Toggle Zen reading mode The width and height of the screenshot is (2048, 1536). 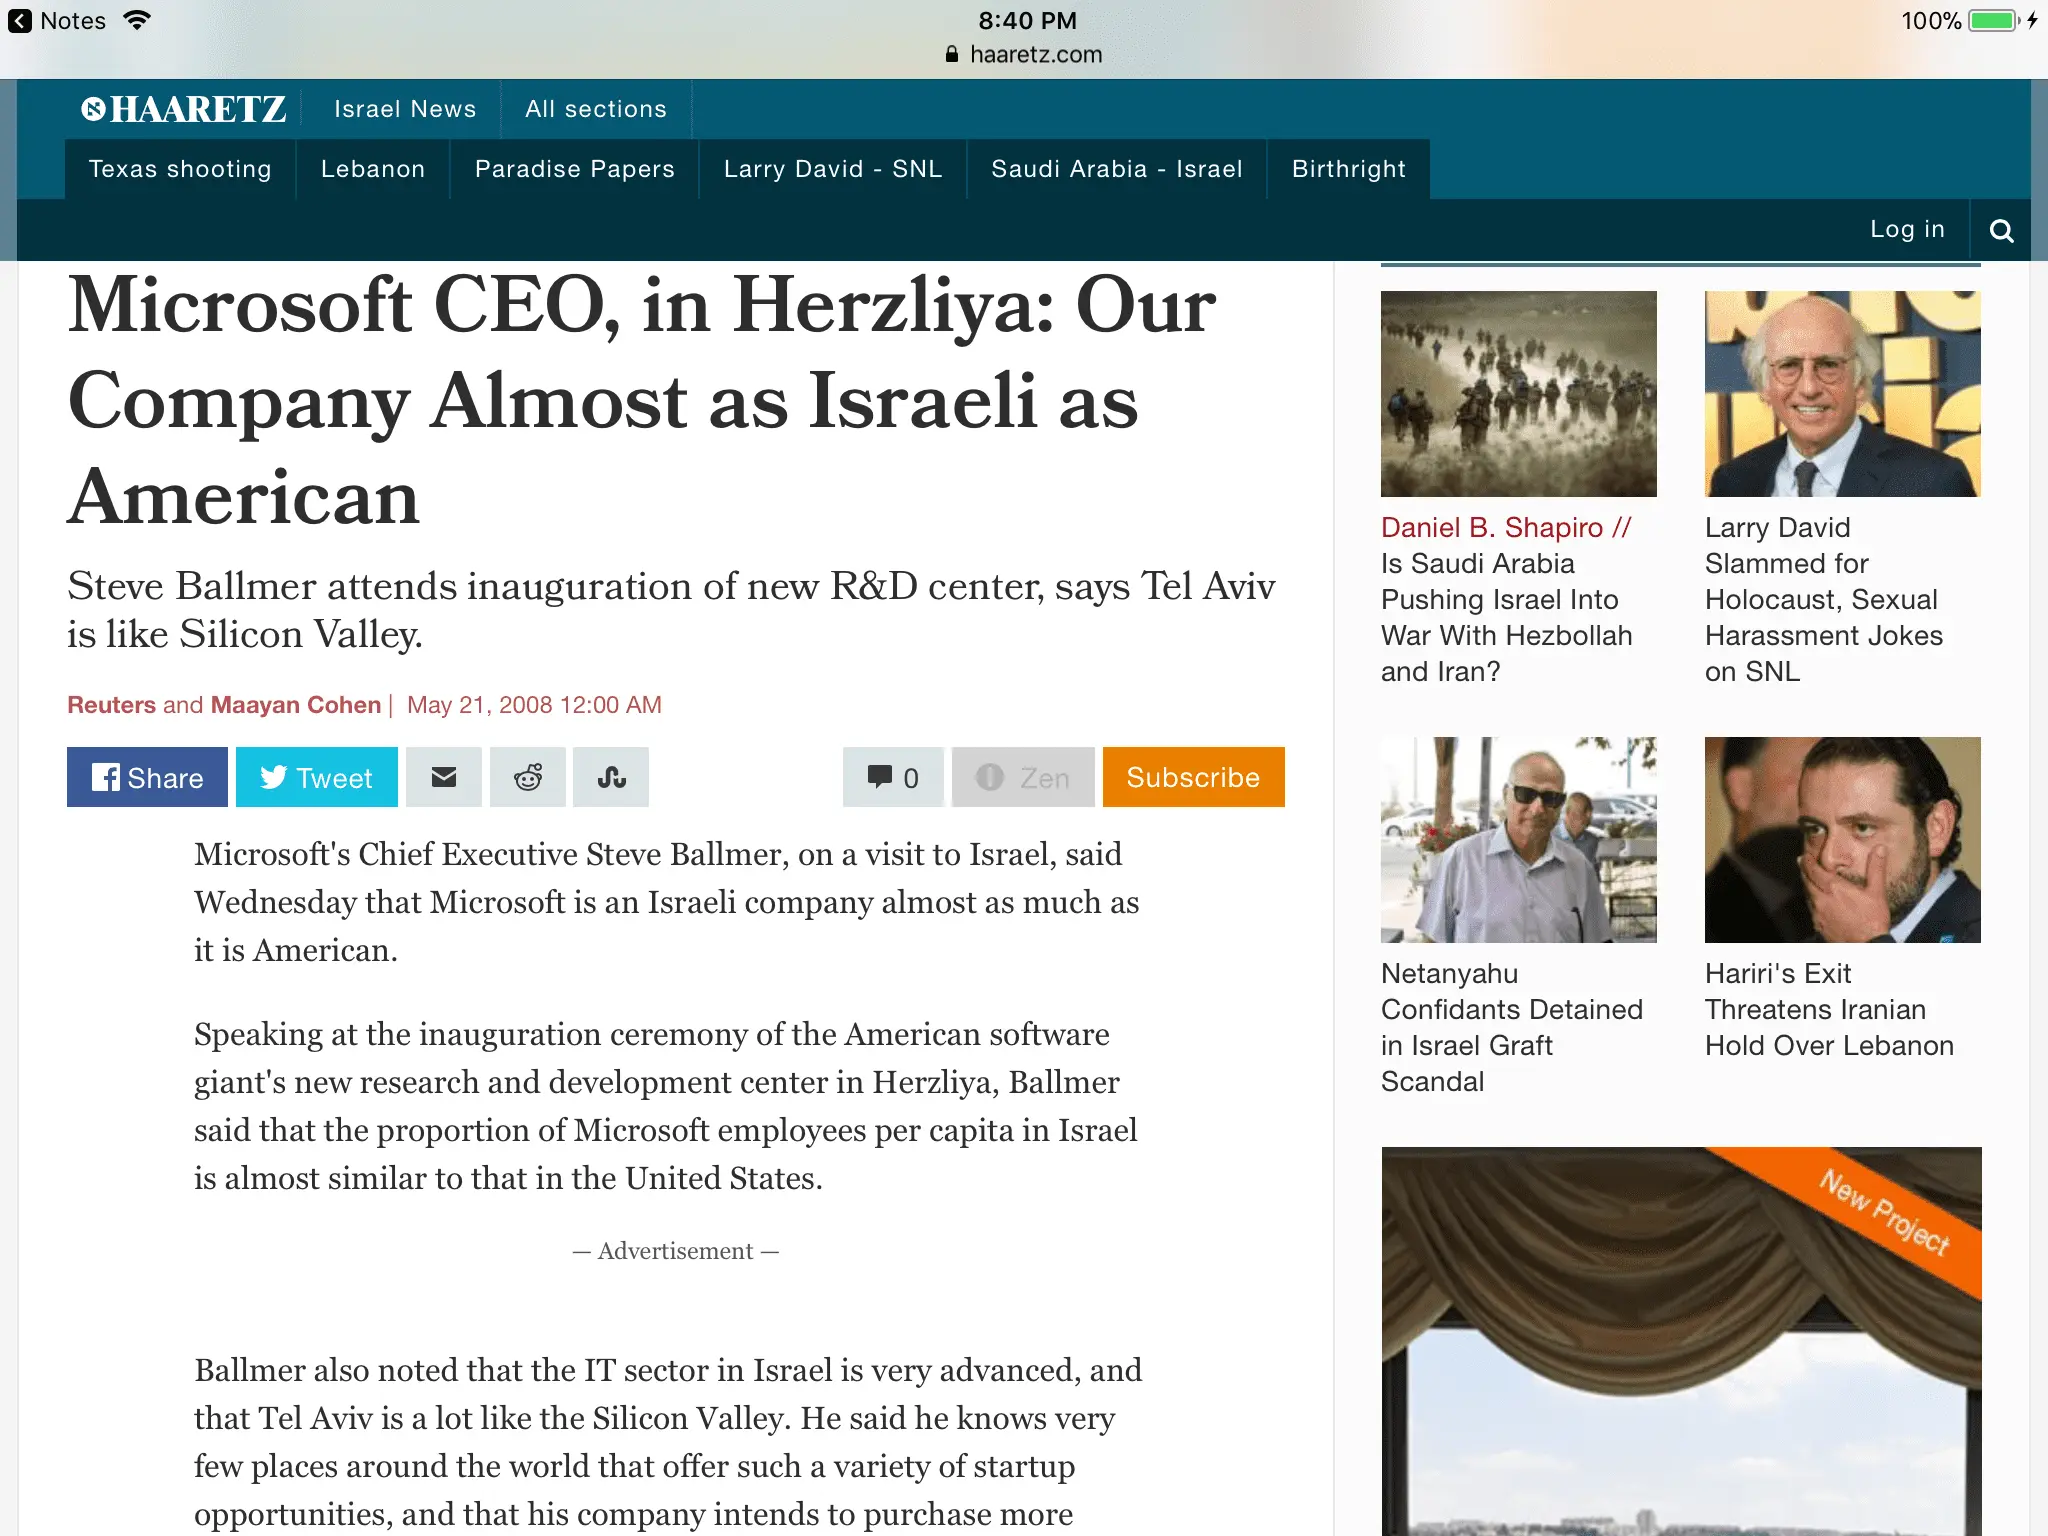pos(1023,777)
